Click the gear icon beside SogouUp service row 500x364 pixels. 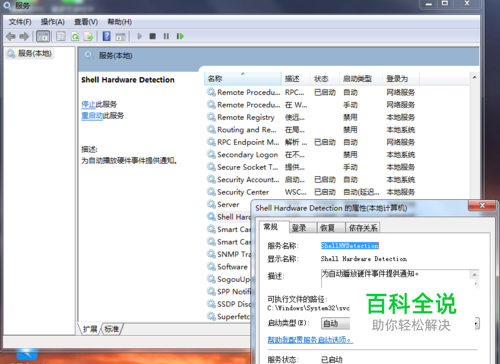pos(211,279)
